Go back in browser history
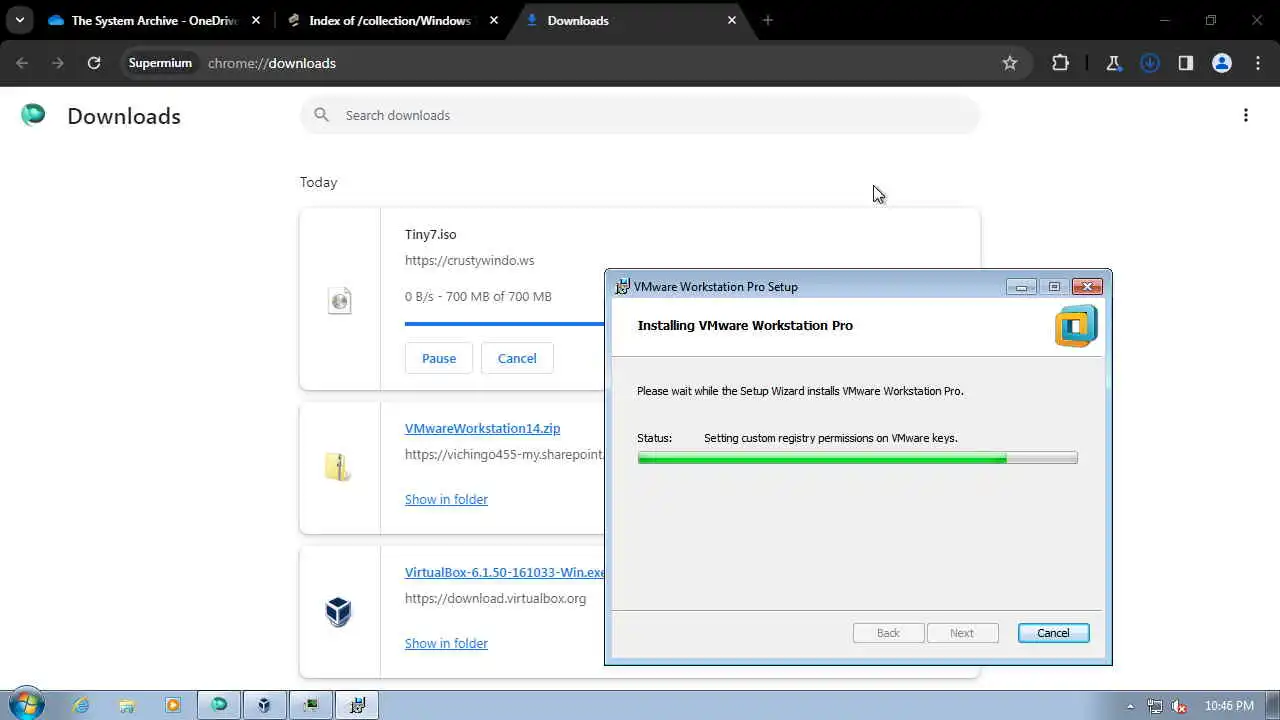The width and height of the screenshot is (1280, 720). 22,63
